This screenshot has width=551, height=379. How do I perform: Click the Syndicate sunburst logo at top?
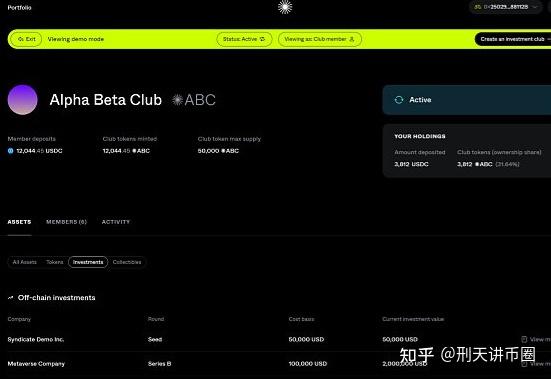click(285, 7)
